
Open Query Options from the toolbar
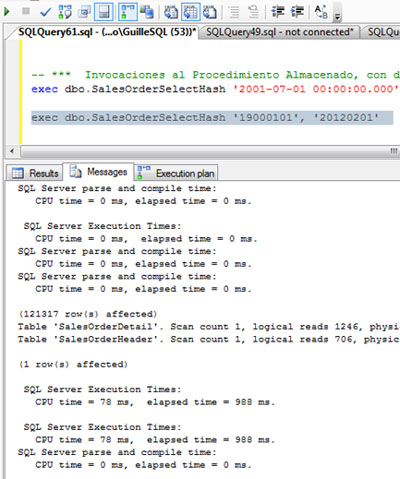[x=84, y=12]
